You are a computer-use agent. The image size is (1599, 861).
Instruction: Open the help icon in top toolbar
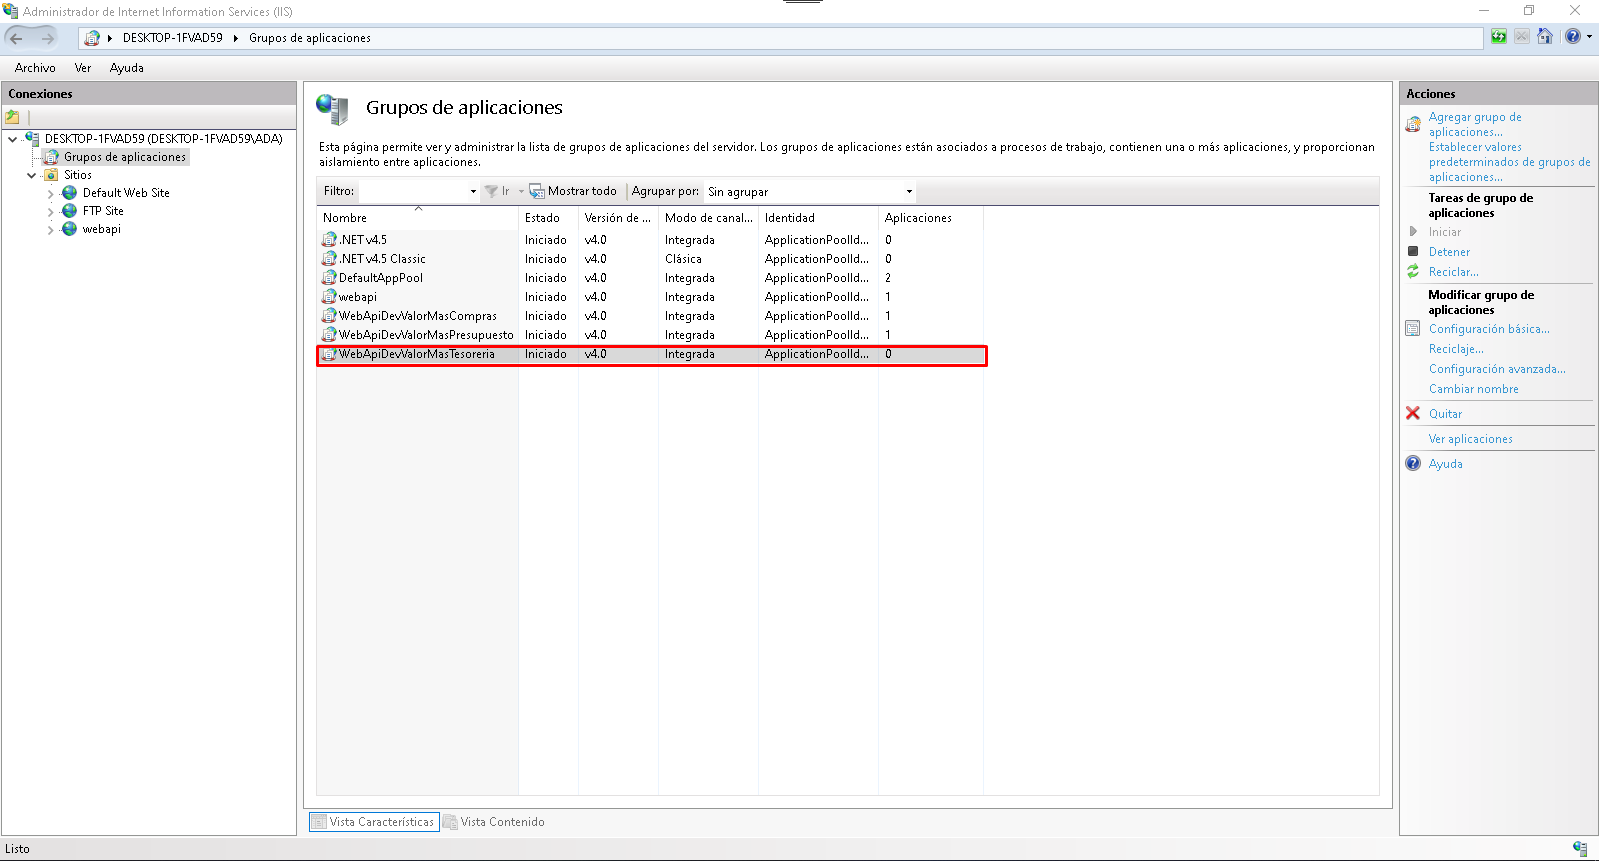(1573, 37)
